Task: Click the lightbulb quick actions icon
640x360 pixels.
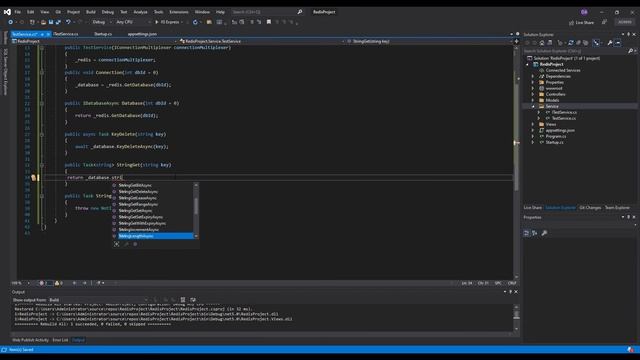Action: click(x=34, y=178)
